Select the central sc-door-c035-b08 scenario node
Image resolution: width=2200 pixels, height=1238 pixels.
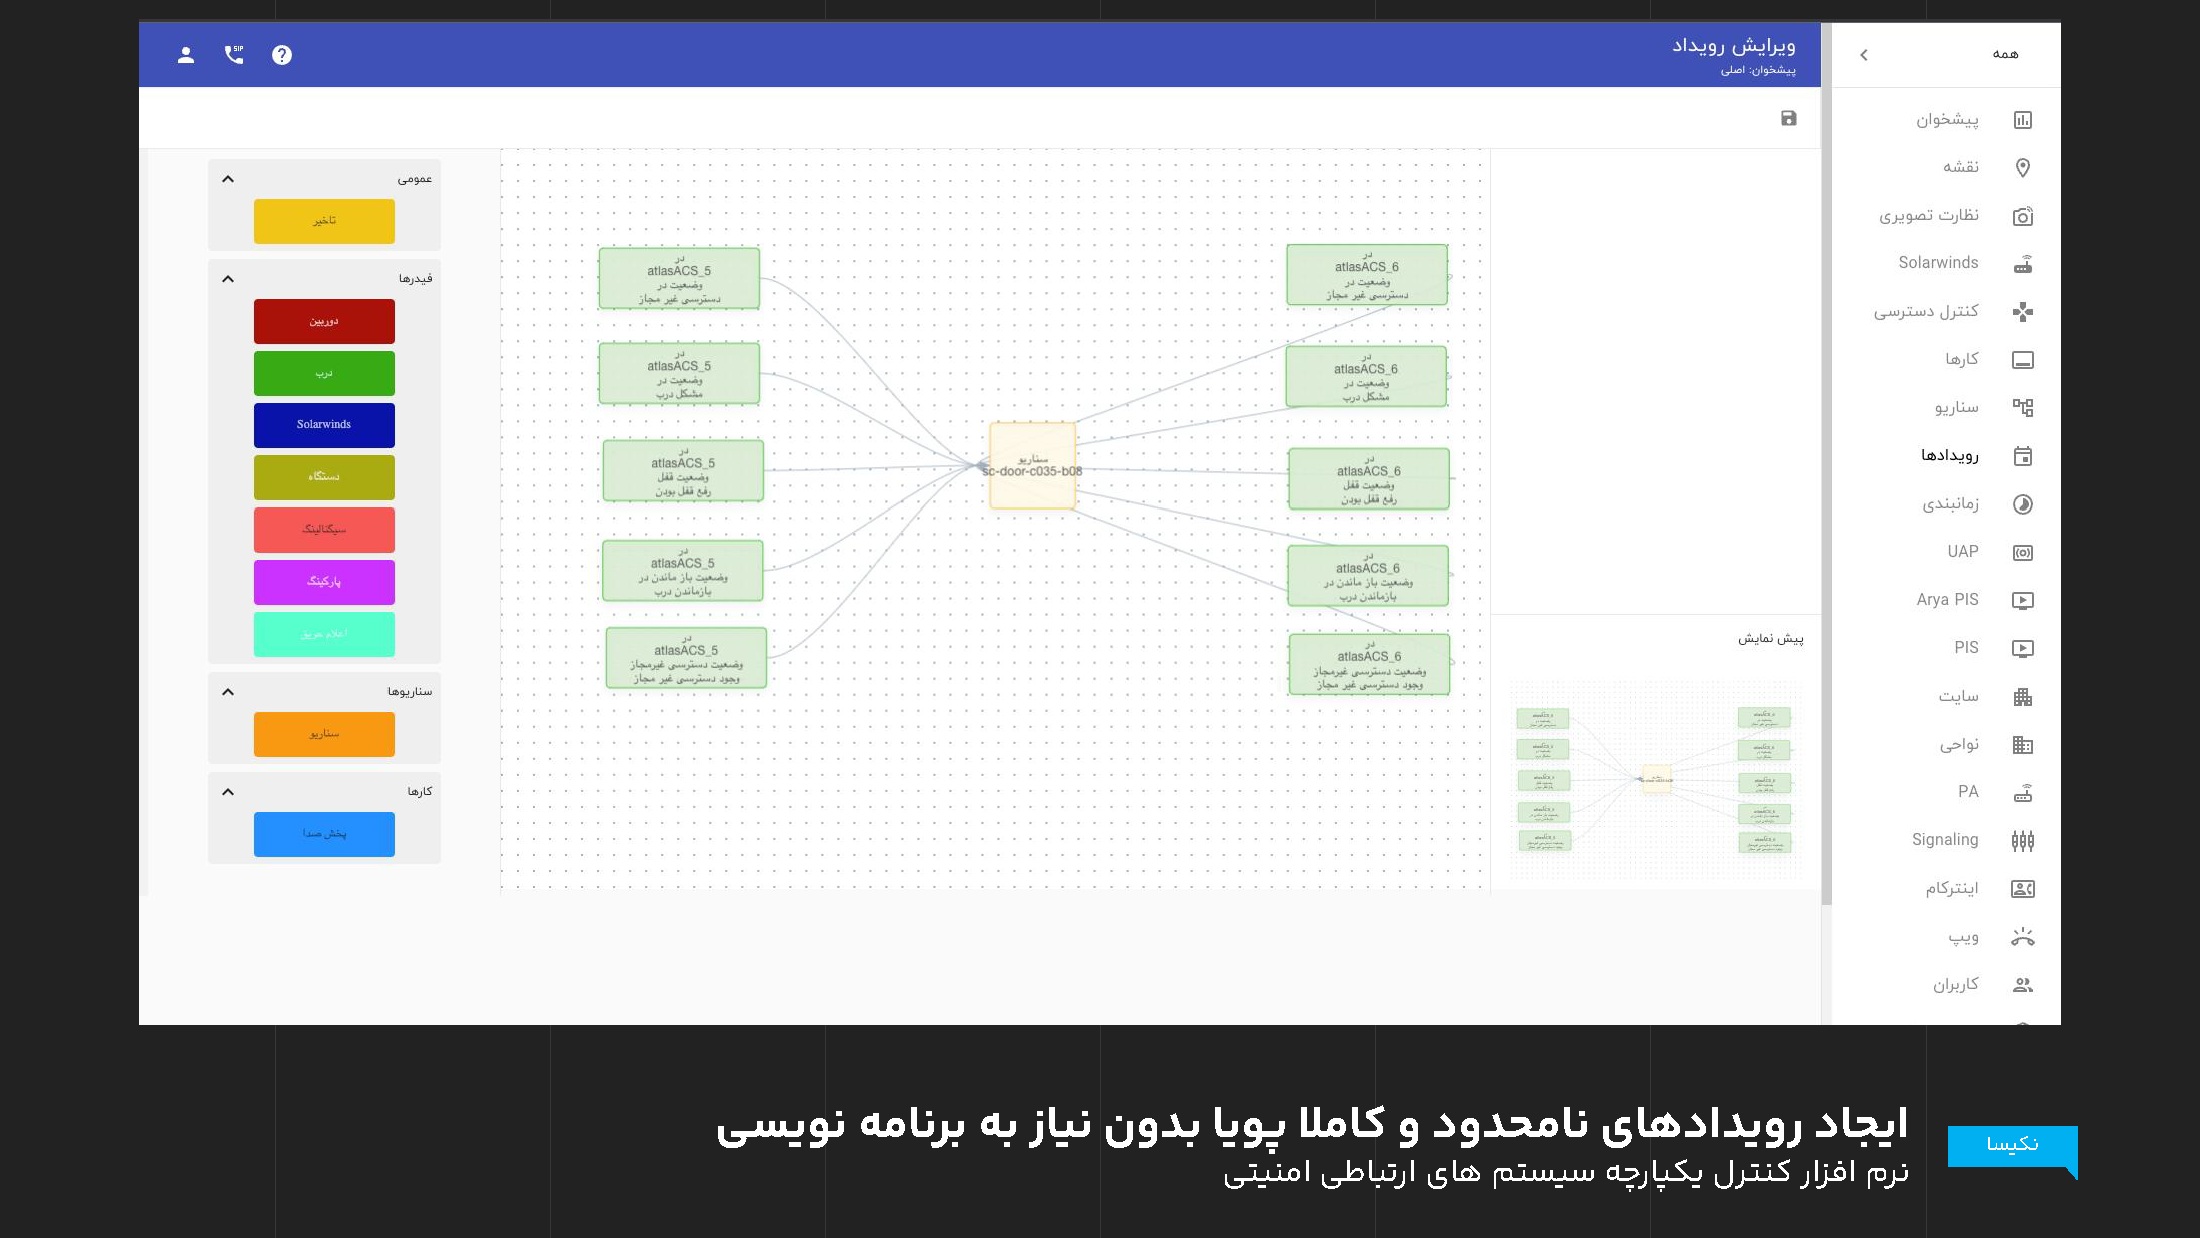1032,466
